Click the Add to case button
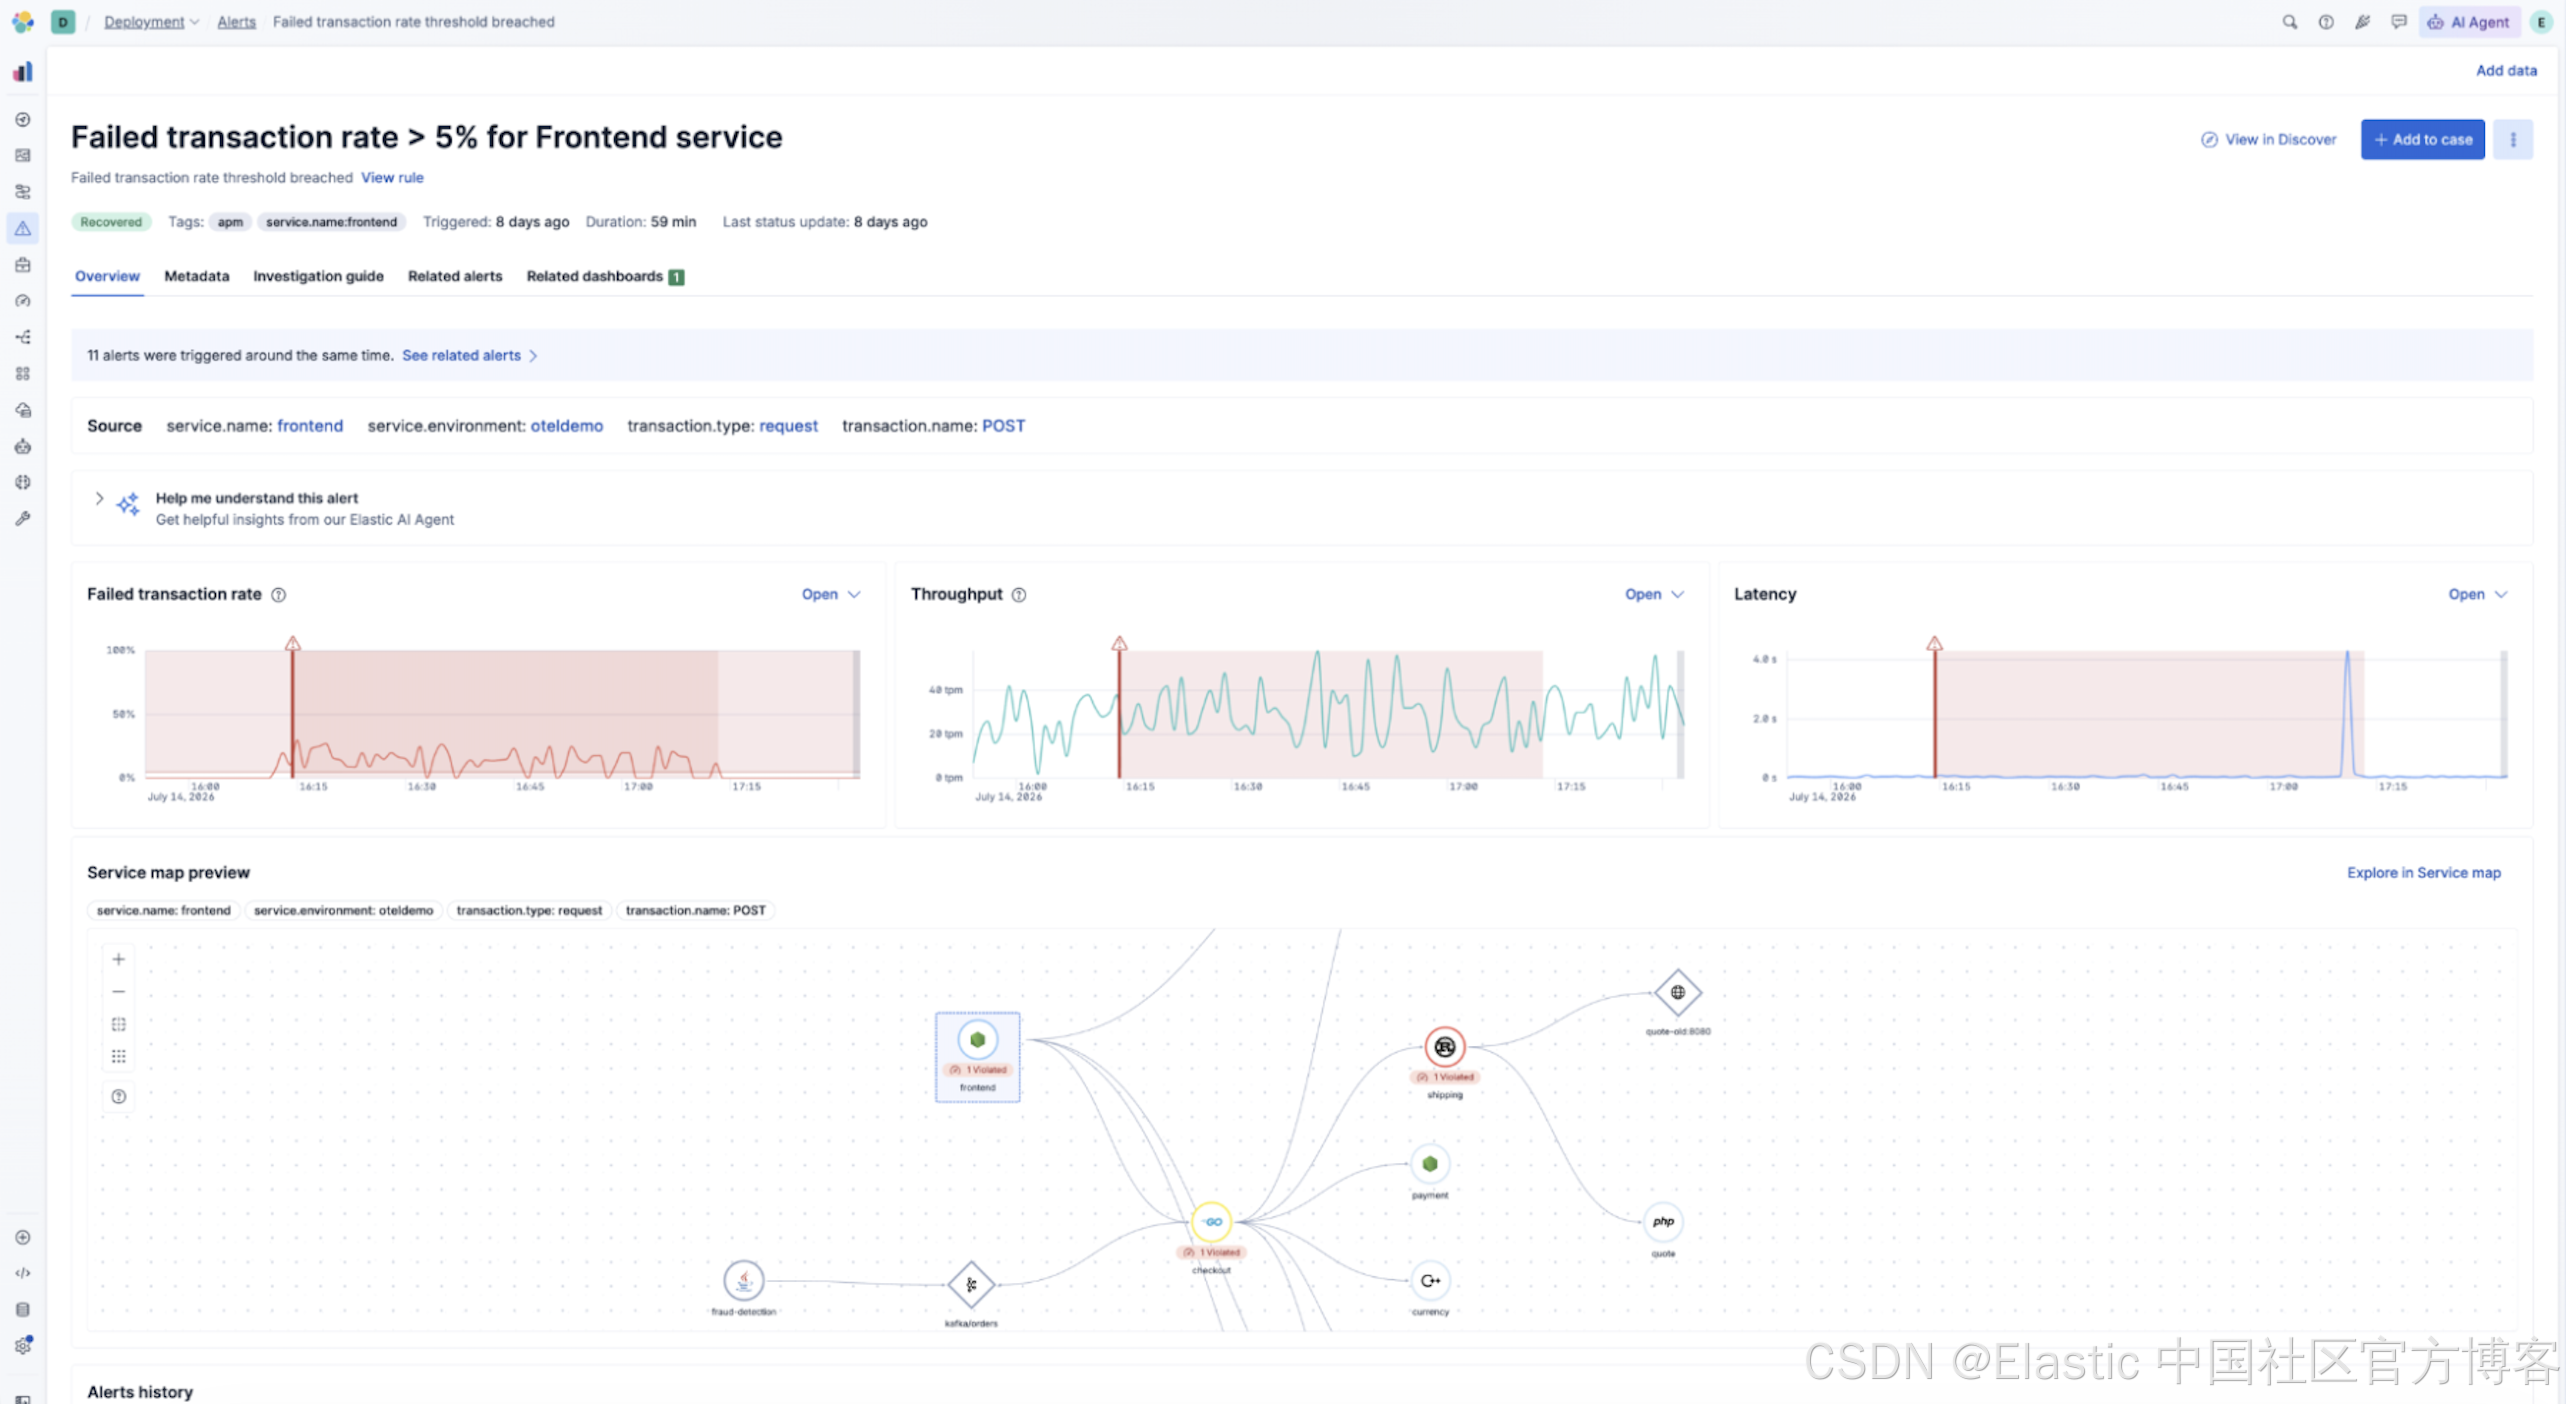 pyautogui.click(x=2422, y=140)
